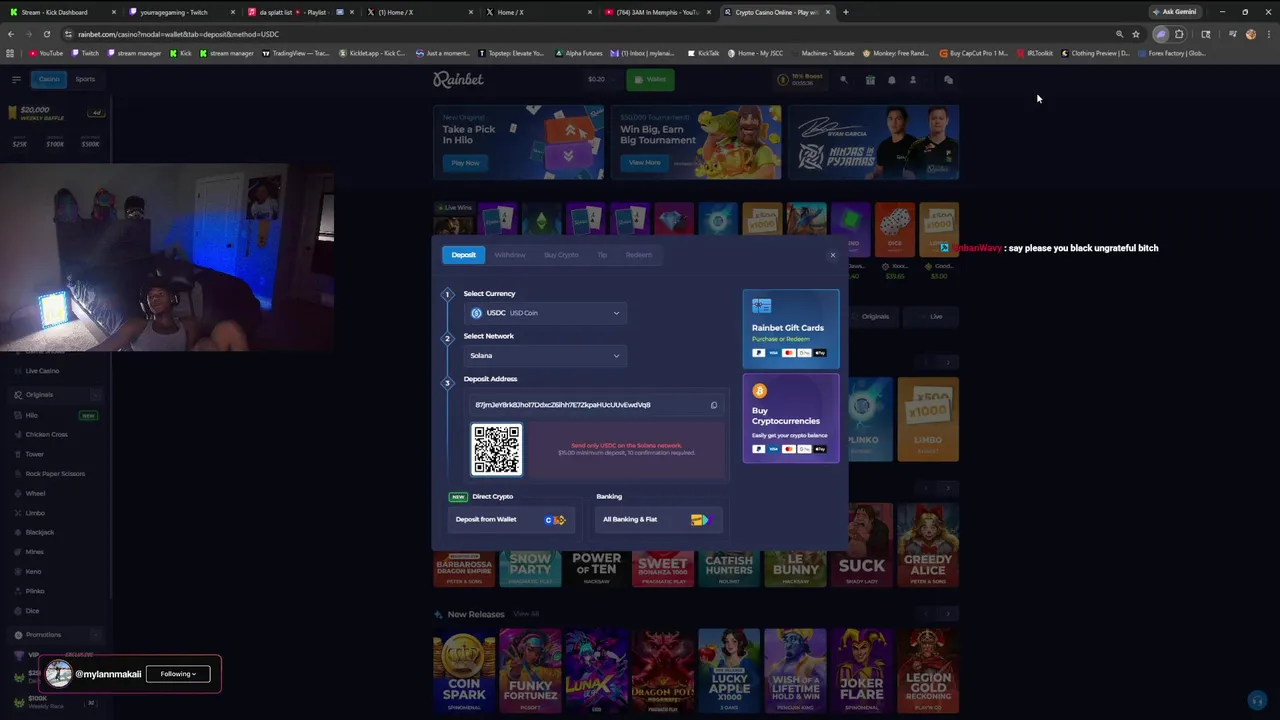Click the Ask Gemini button
1280x720 pixels.
[x=1174, y=12]
